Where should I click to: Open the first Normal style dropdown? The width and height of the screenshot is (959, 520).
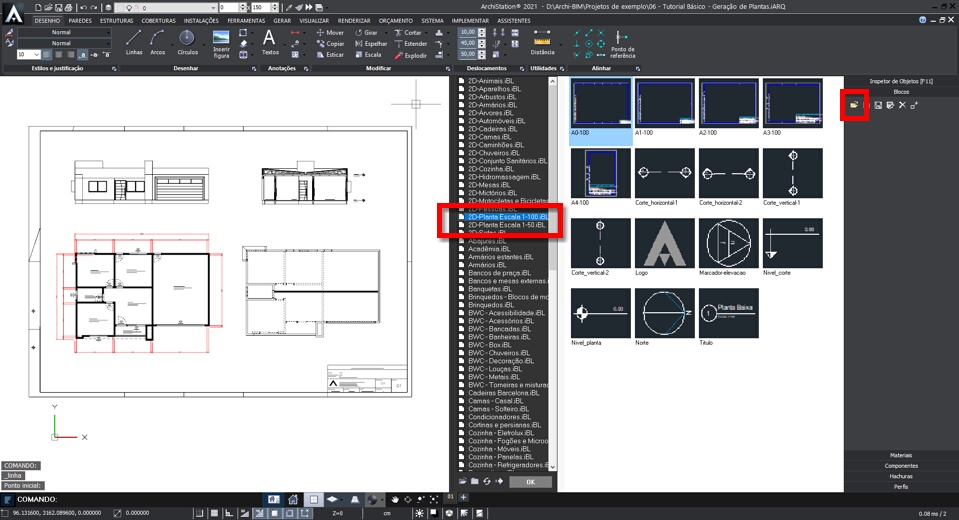click(64, 32)
